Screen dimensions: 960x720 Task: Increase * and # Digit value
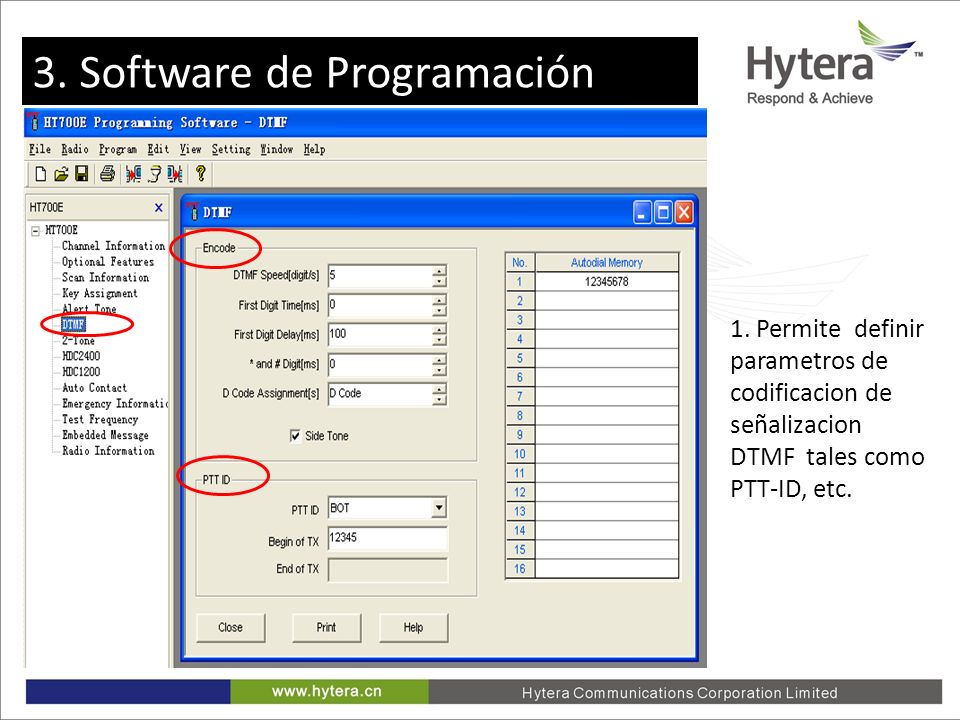click(439, 358)
